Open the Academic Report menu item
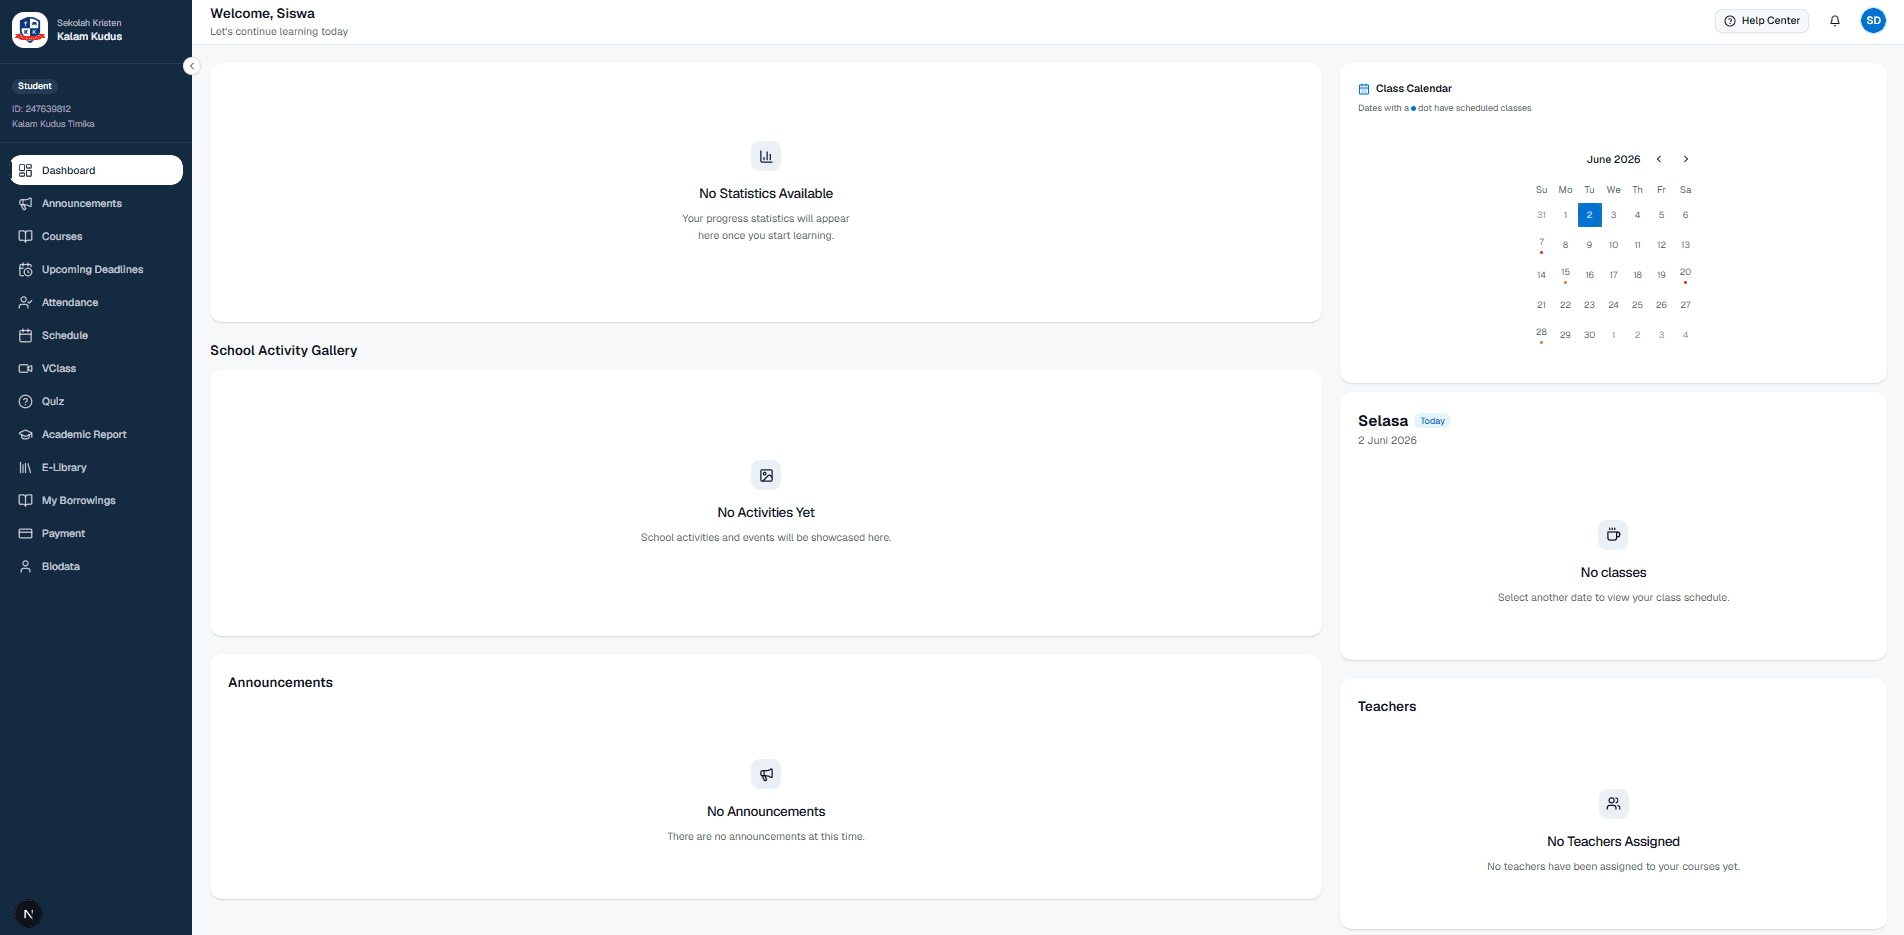 pos(97,434)
